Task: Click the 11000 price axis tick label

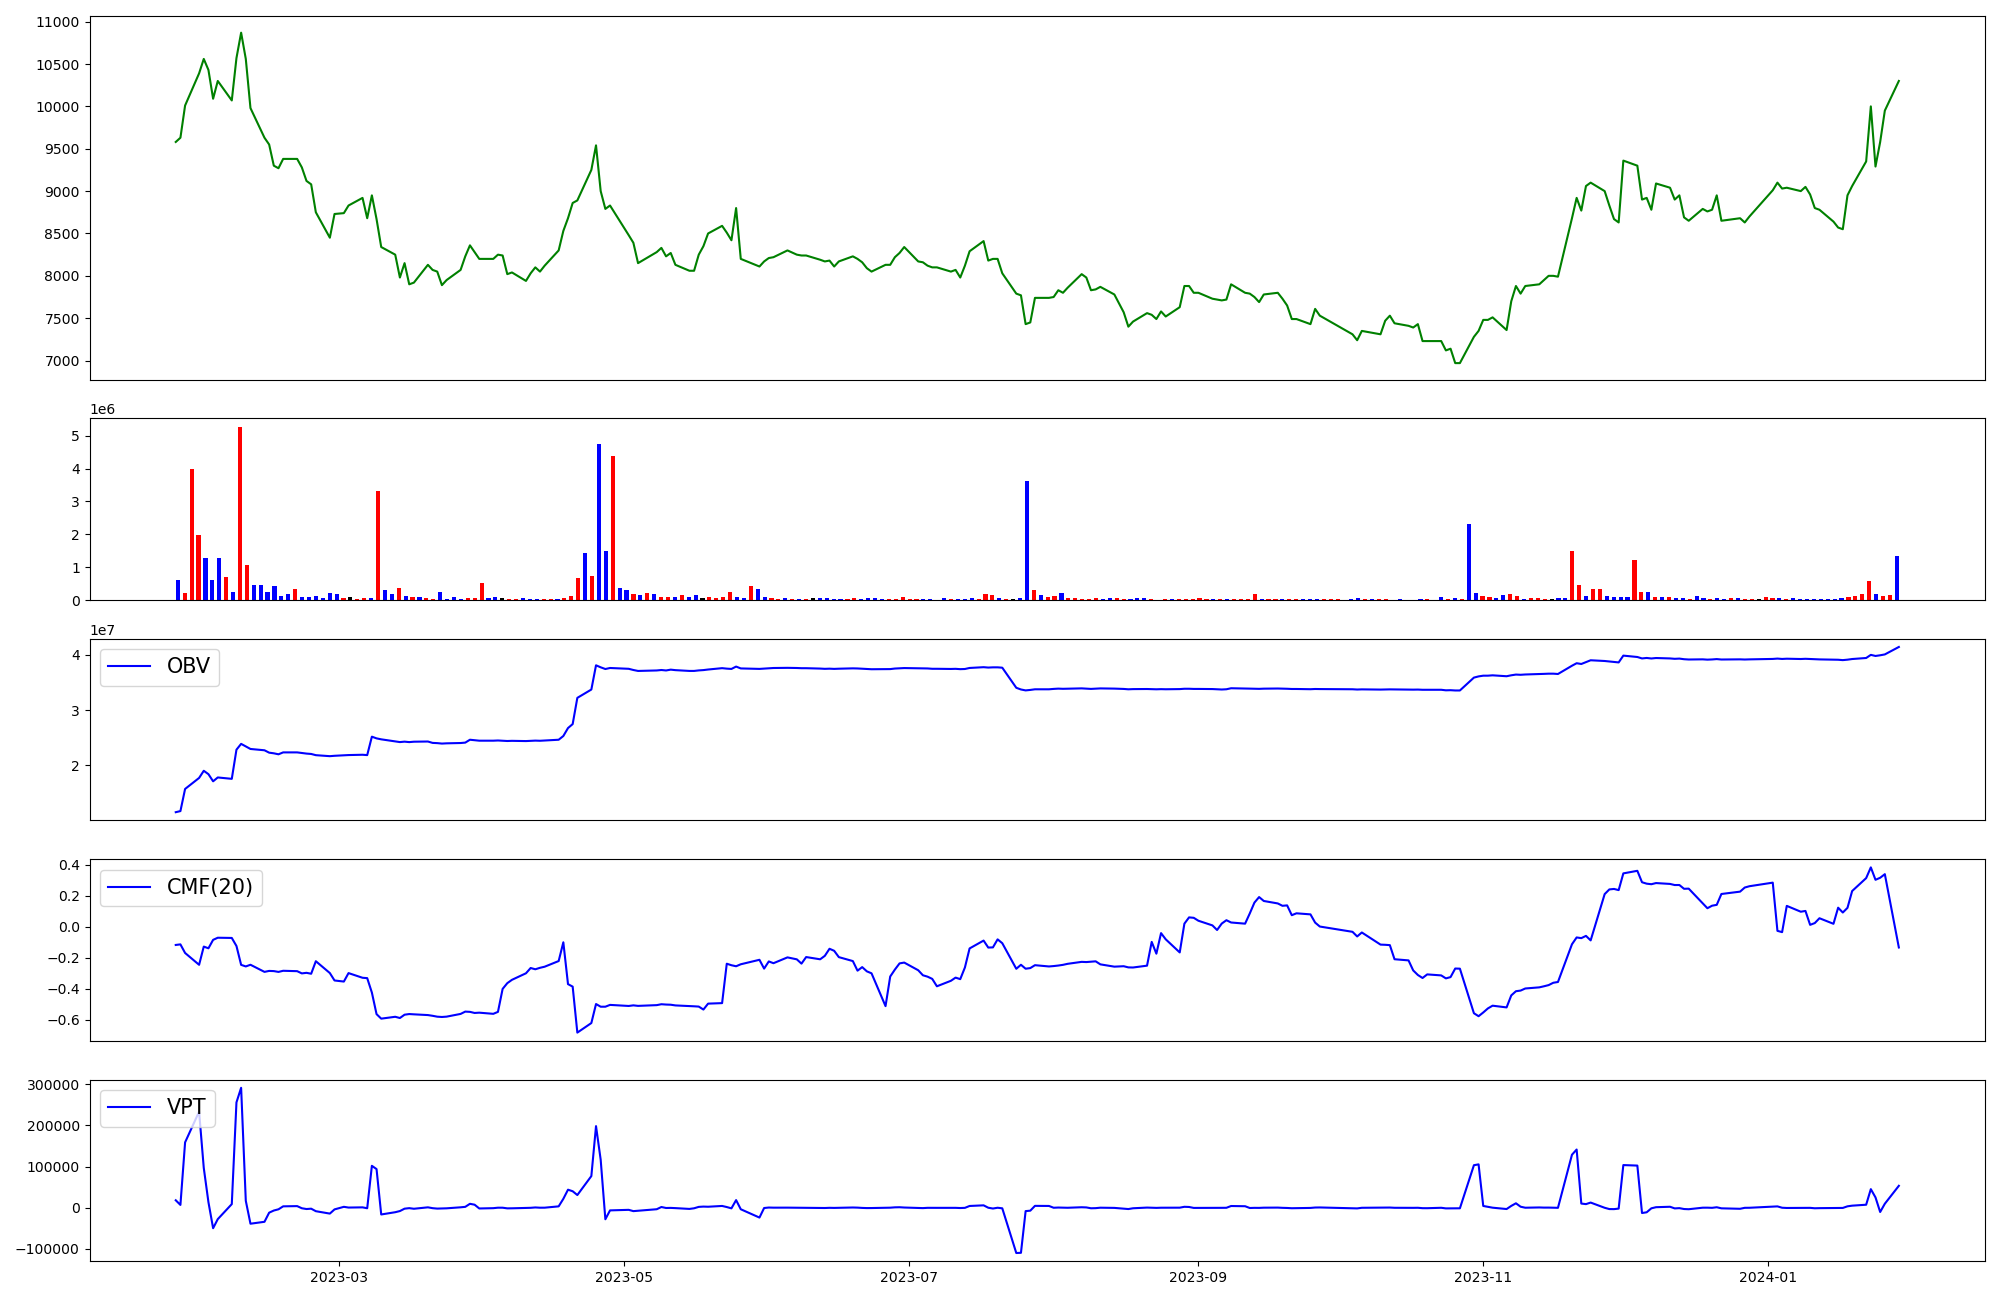Action: click(x=57, y=22)
